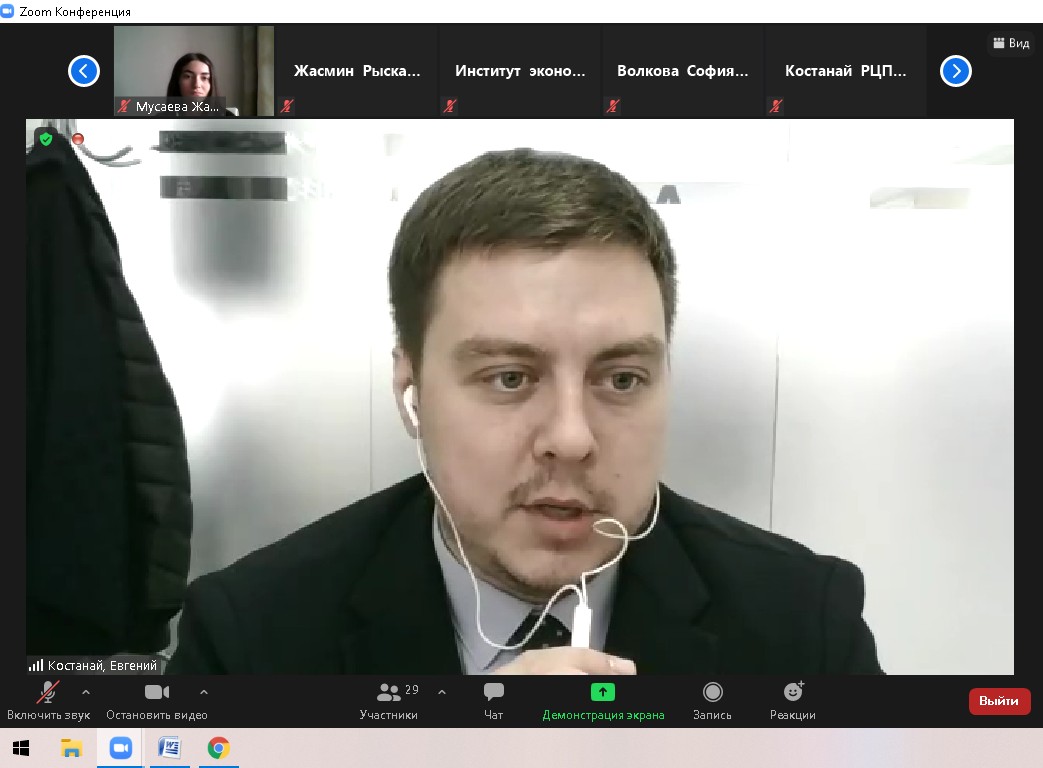Viewport: 1043px width, 768px height.
Task: Start recording with Запись button
Action: [x=712, y=701]
